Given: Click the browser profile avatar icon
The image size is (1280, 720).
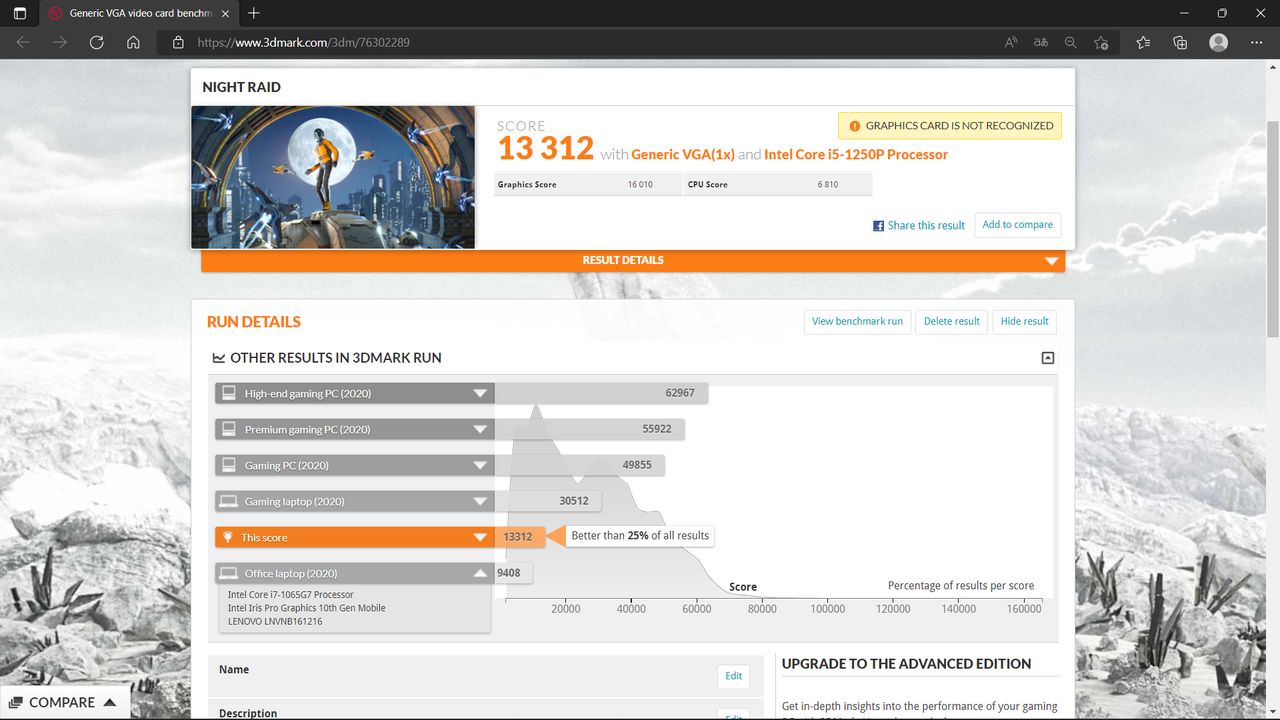Looking at the screenshot, I should pyautogui.click(x=1218, y=42).
